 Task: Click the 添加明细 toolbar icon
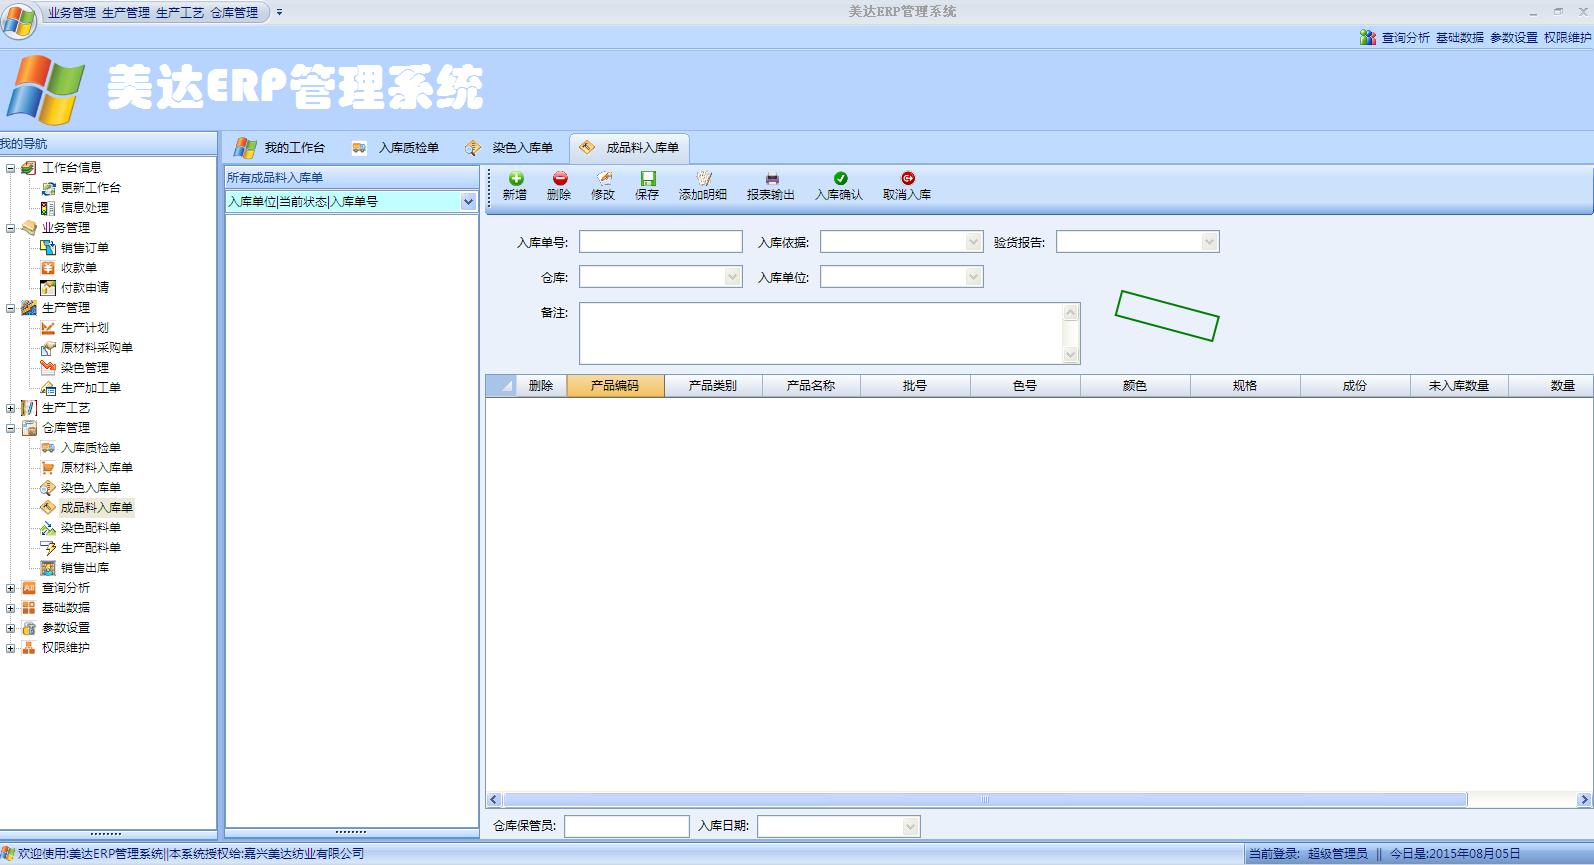pos(703,179)
